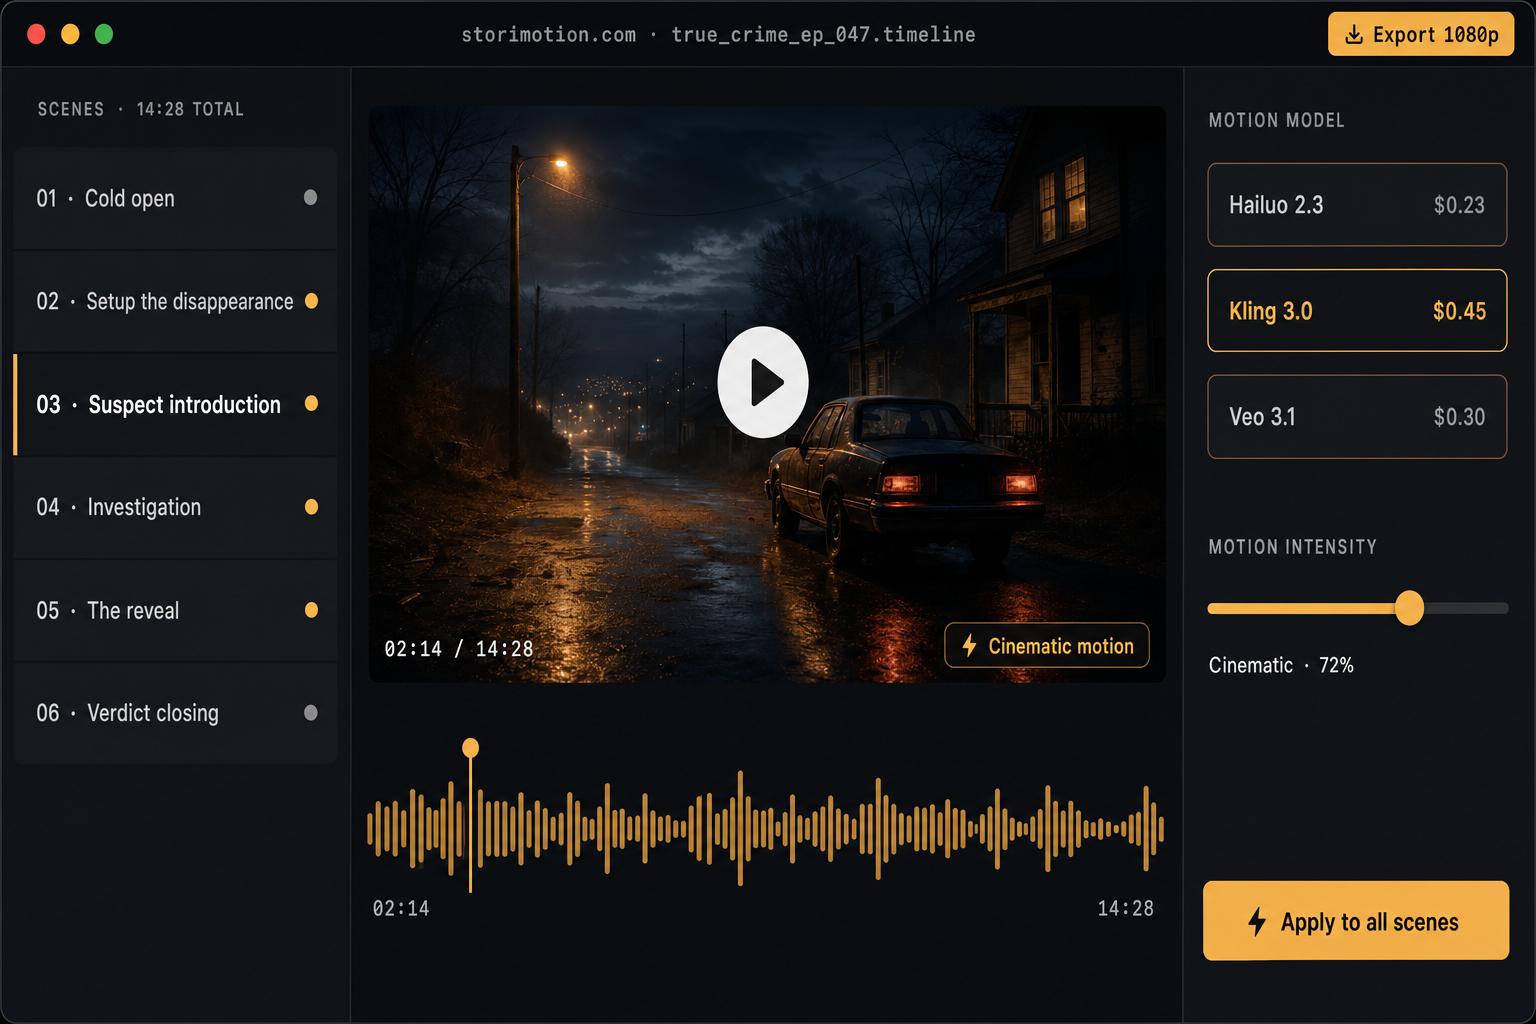Click the SCENES · 14:28 TOTAL header
Viewport: 1536px width, 1024px height.
[141, 109]
